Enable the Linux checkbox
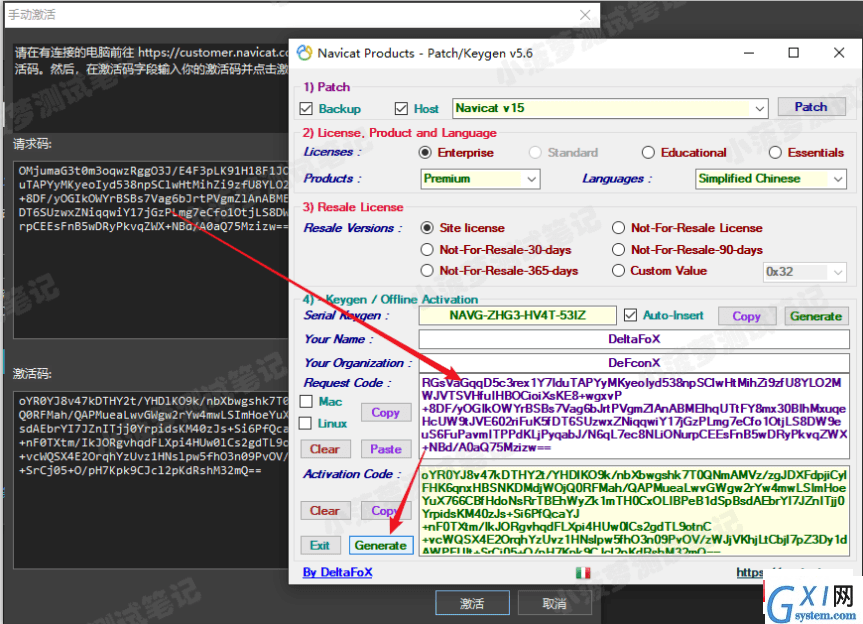 (x=305, y=423)
